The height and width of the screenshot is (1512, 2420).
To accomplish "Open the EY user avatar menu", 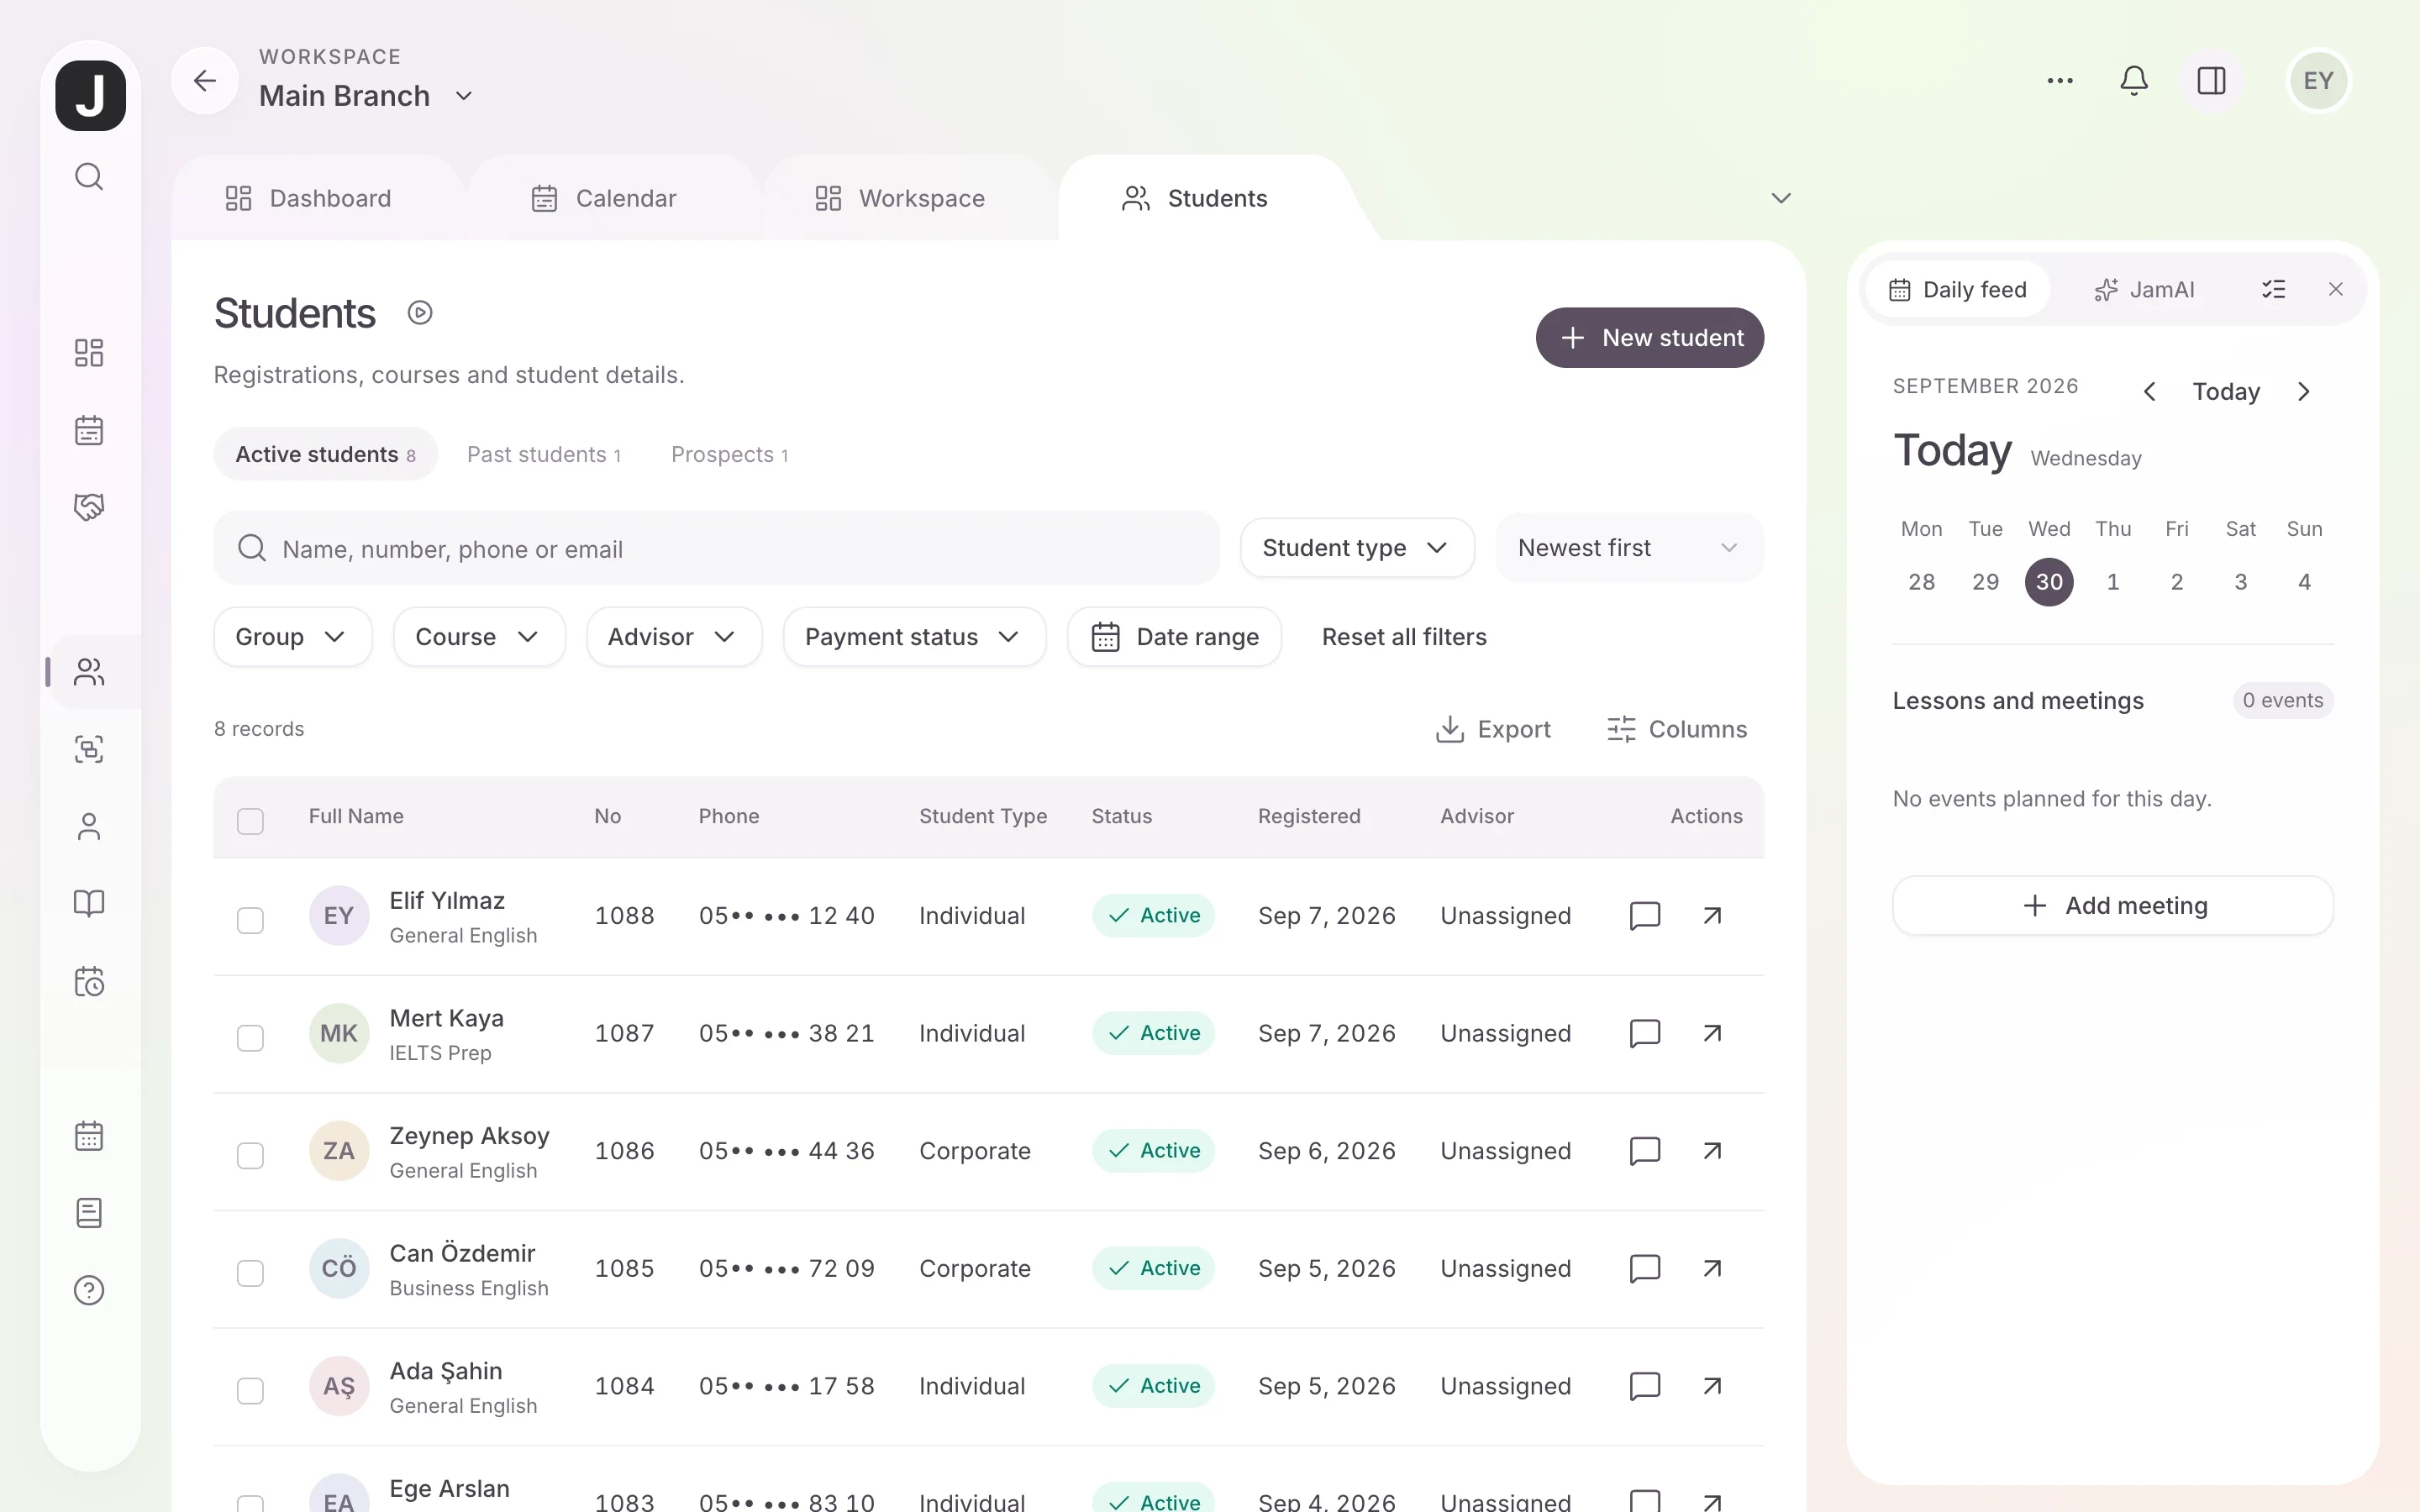I will (x=2318, y=80).
